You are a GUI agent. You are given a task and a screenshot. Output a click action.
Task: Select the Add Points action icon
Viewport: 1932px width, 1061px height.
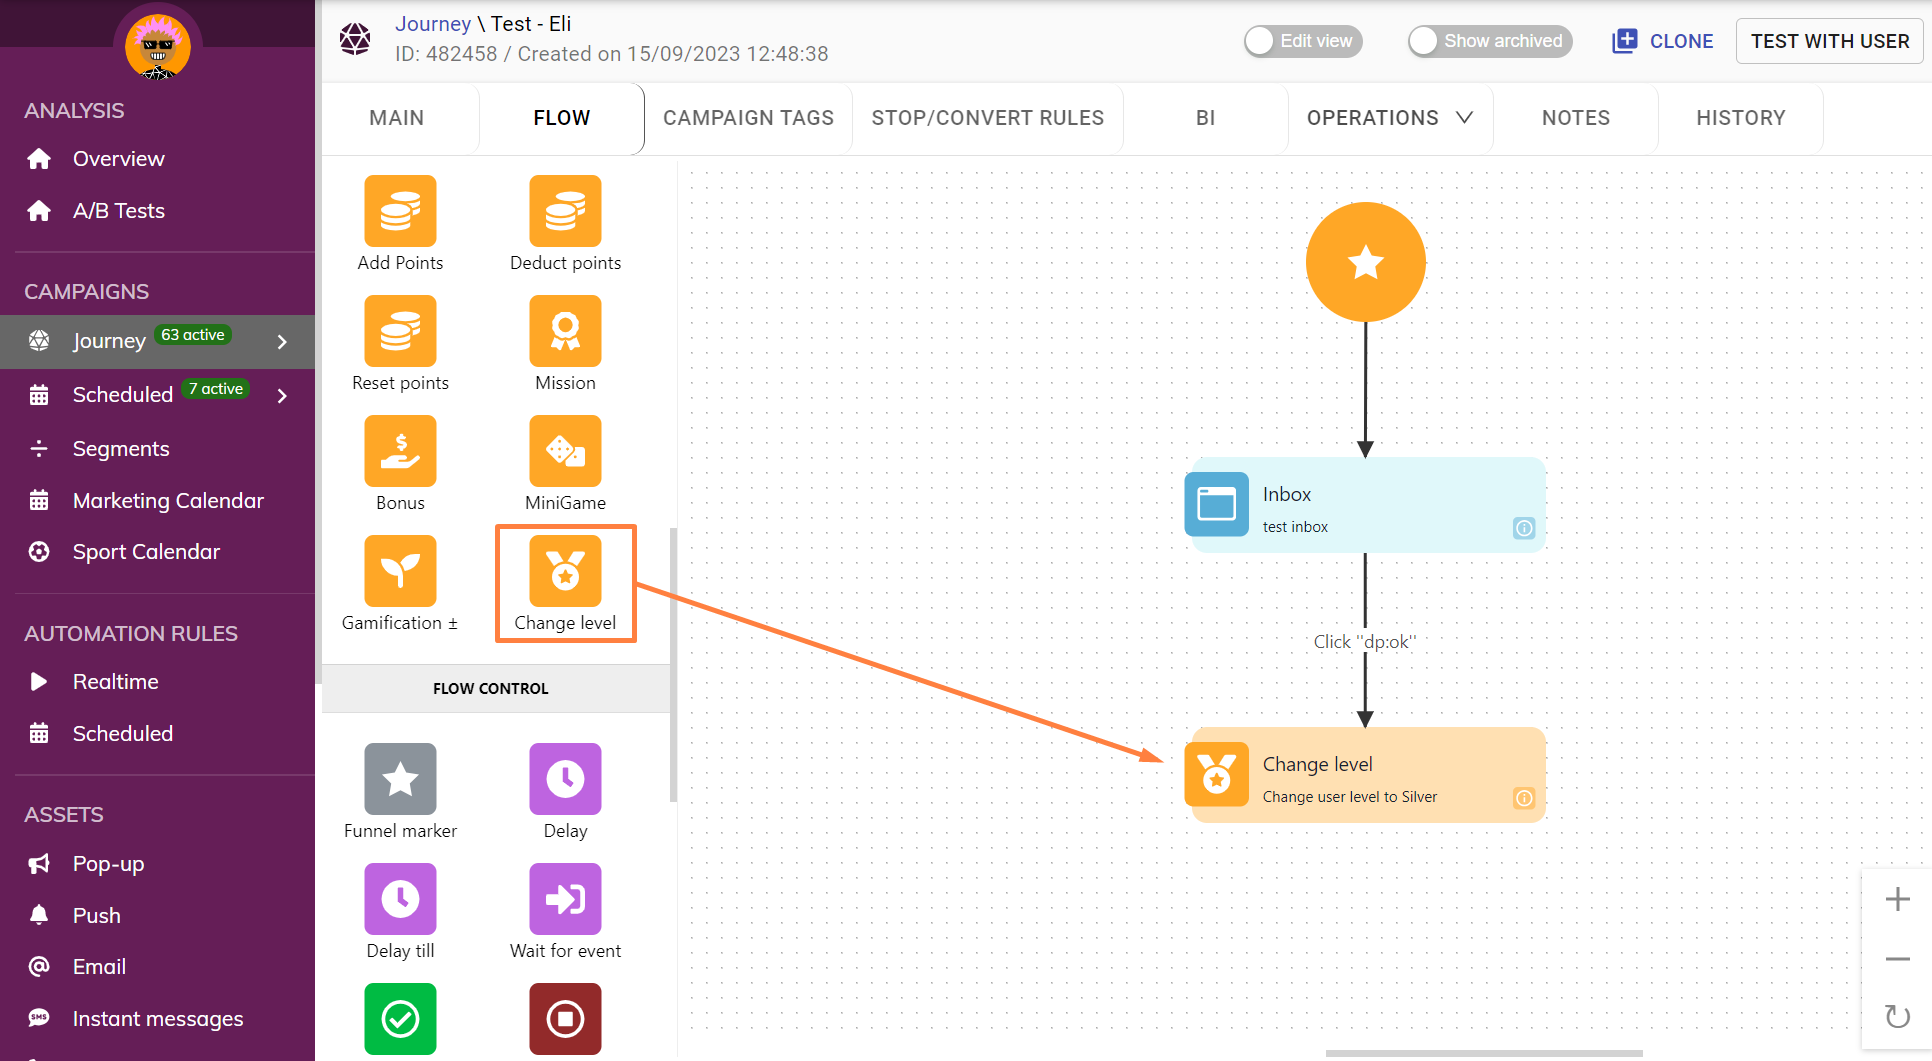coord(400,211)
